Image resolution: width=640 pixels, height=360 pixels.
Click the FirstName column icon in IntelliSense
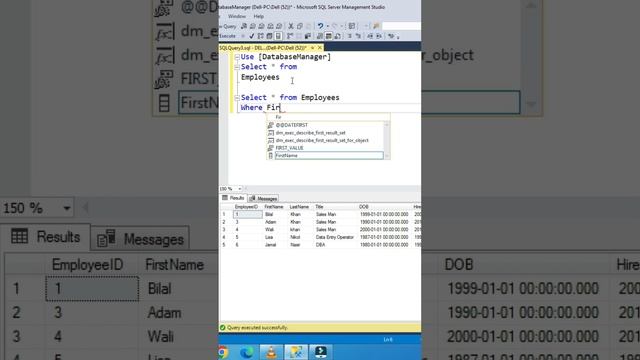pos(271,156)
